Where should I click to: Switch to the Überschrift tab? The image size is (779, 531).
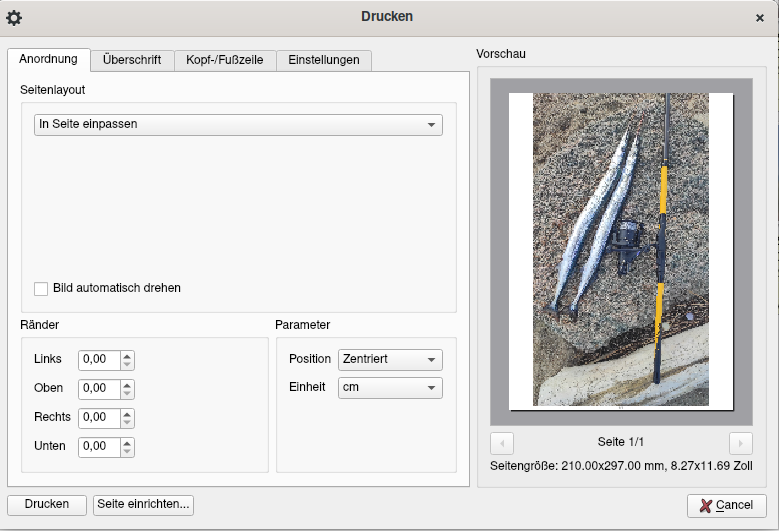tap(132, 60)
